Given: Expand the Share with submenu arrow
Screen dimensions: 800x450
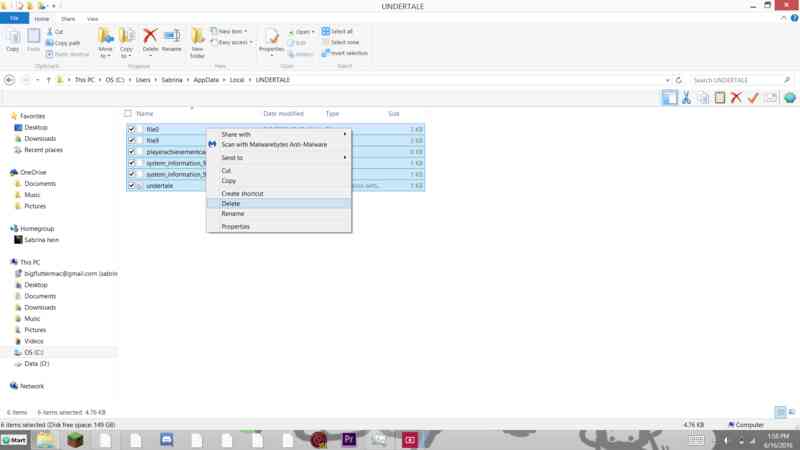Looking at the screenshot, I should [x=345, y=134].
